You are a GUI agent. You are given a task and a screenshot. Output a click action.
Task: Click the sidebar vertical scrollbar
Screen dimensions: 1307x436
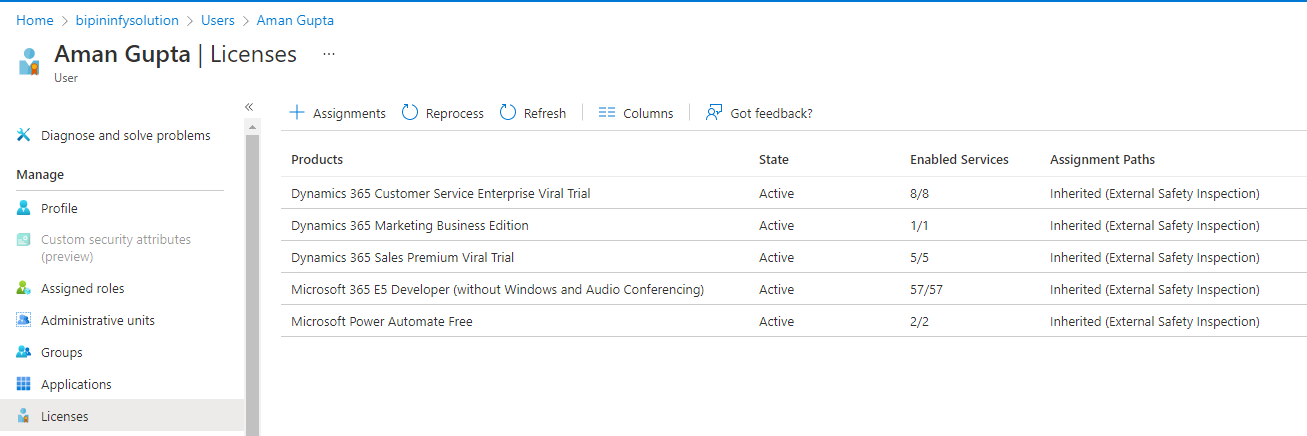coord(252,283)
